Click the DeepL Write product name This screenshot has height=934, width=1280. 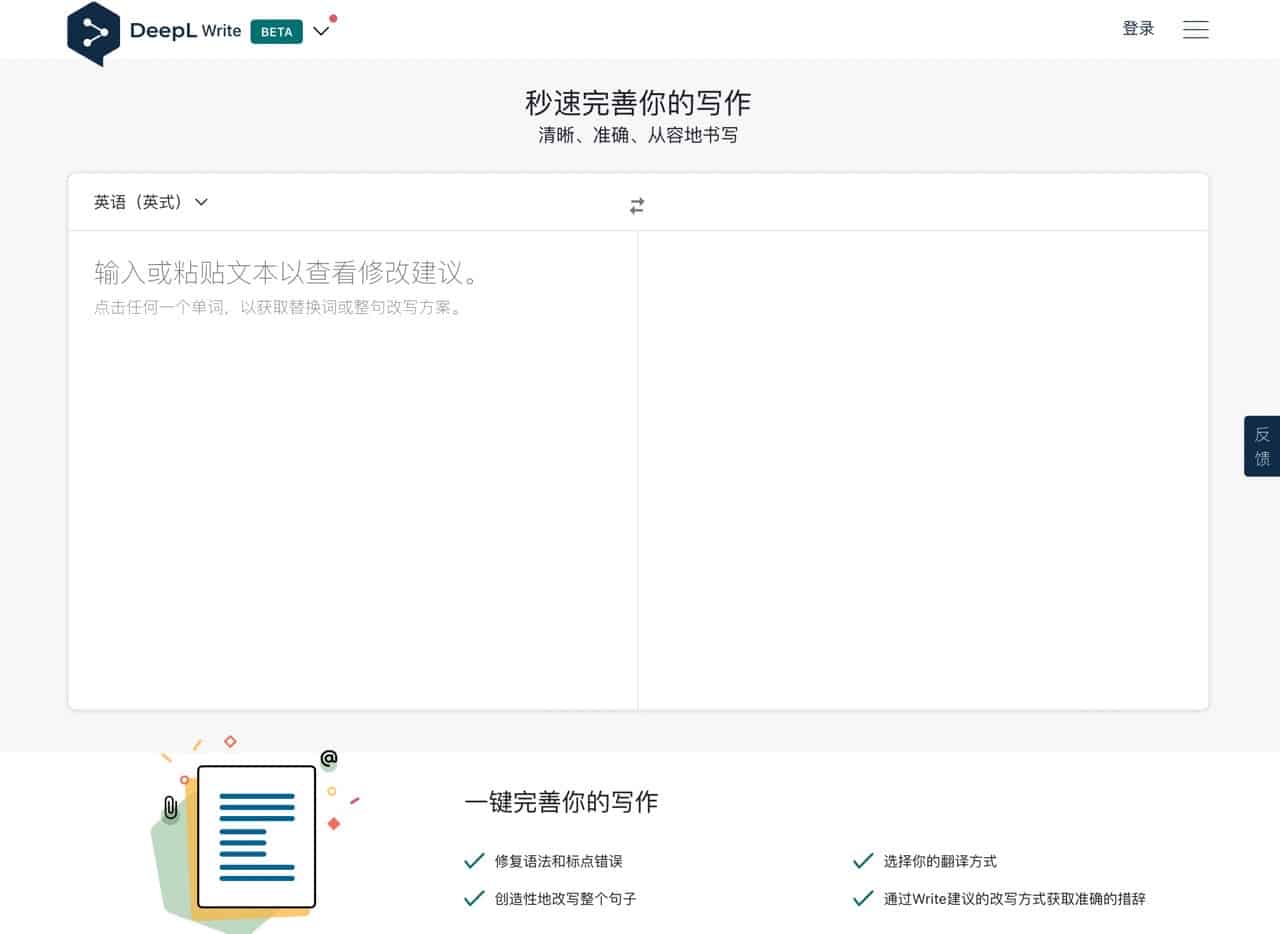[185, 31]
